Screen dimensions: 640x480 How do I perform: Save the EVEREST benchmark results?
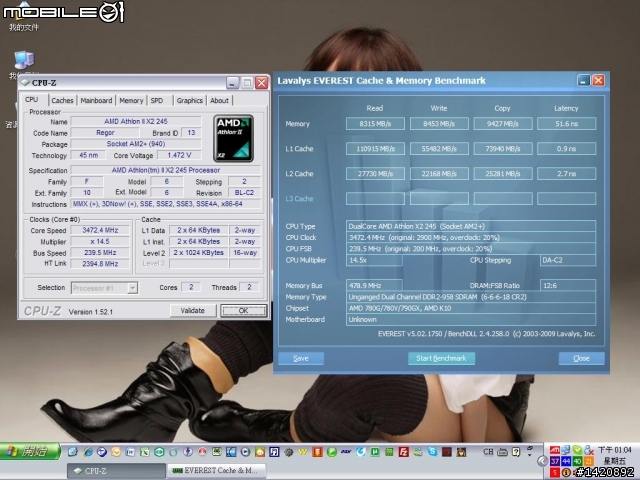[301, 358]
